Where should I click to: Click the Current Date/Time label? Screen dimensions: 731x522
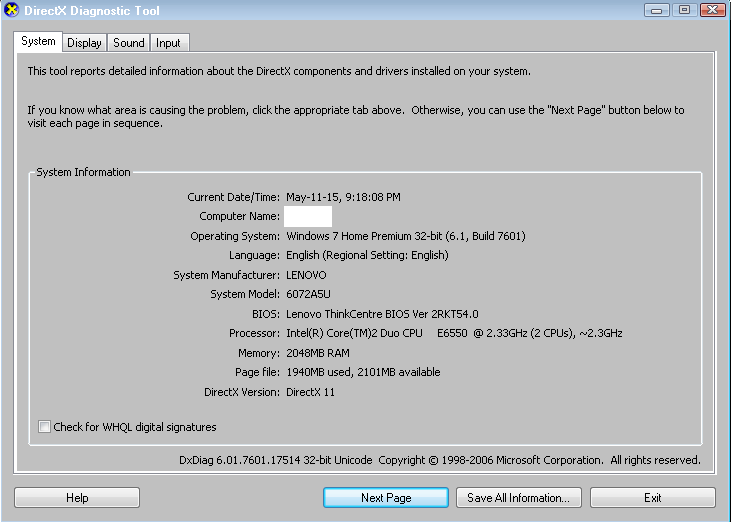(233, 197)
